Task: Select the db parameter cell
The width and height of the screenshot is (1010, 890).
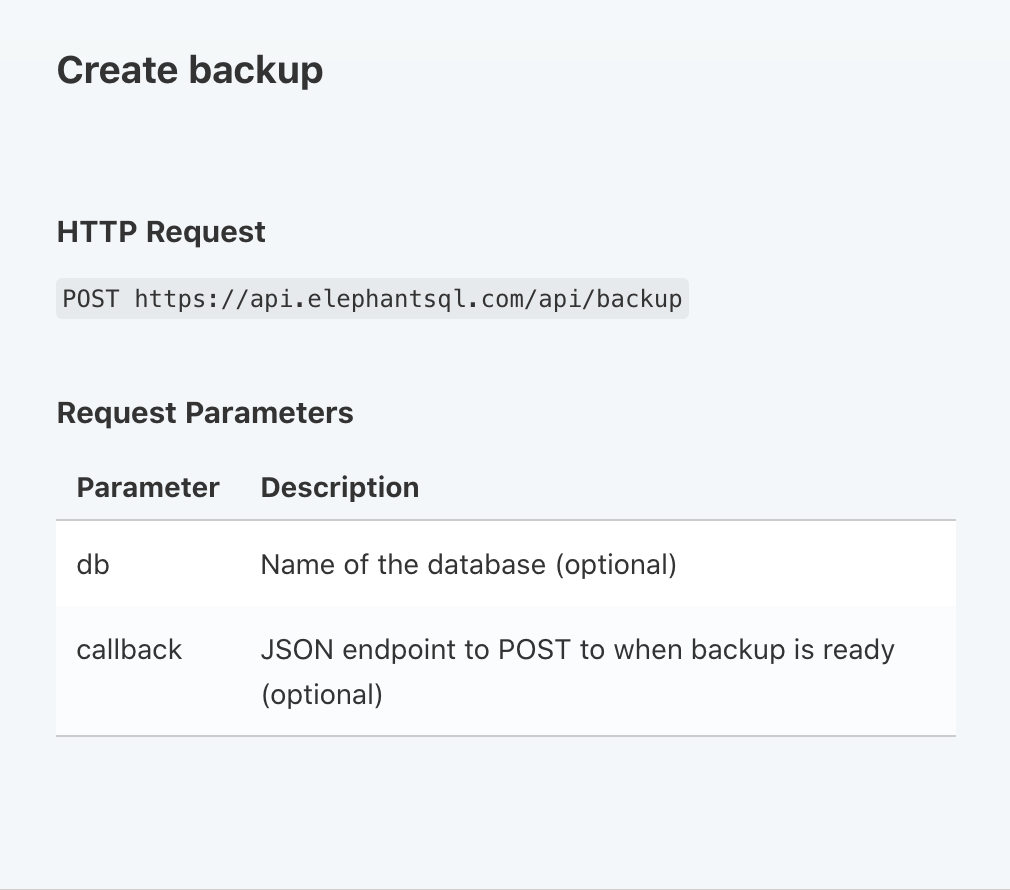Action: coord(93,565)
